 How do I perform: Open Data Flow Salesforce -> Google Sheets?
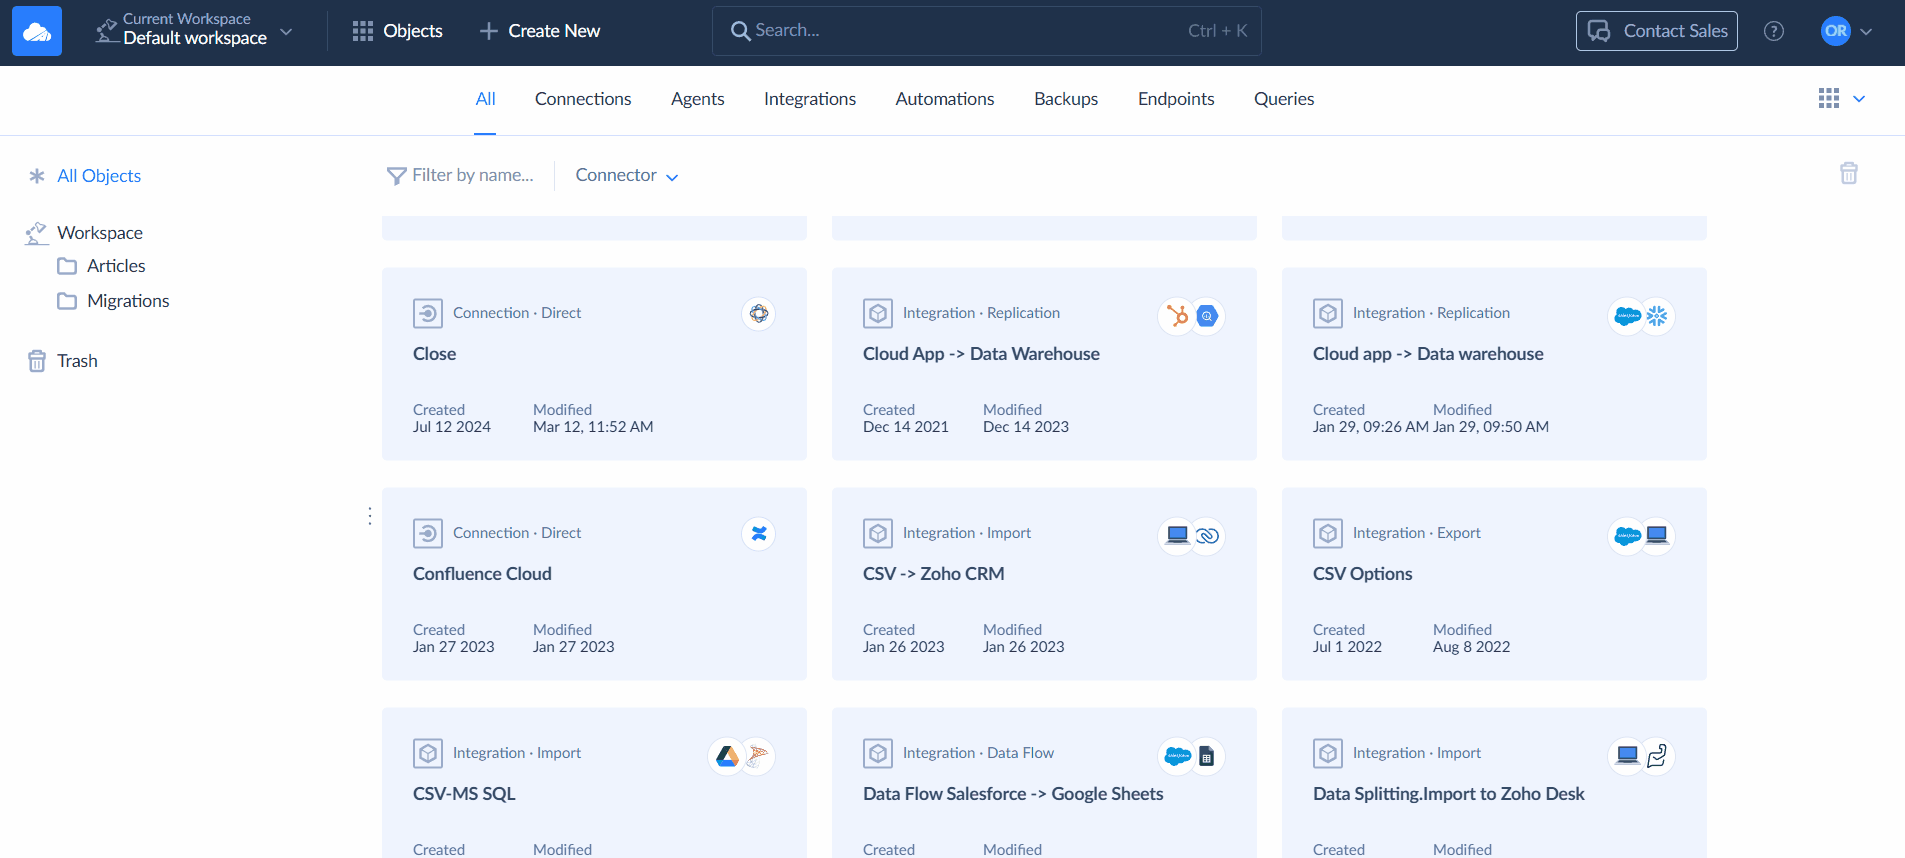pos(1013,794)
